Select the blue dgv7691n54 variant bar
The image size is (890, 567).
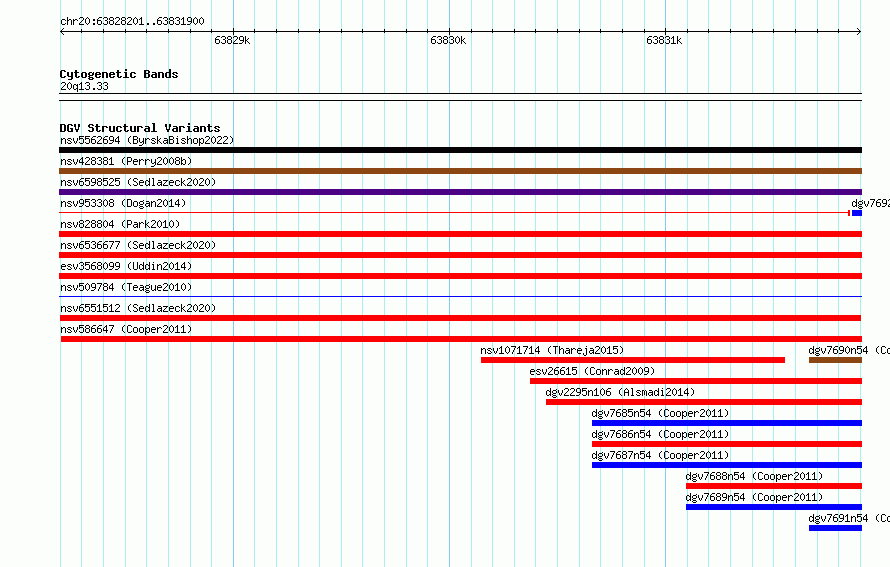[836, 528]
